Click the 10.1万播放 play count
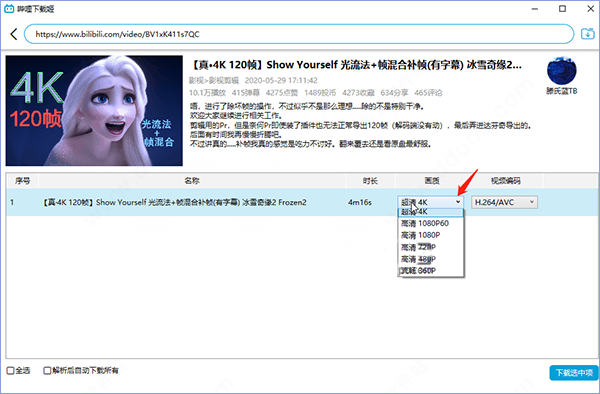Viewport: 600px width, 394px height. click(x=207, y=93)
